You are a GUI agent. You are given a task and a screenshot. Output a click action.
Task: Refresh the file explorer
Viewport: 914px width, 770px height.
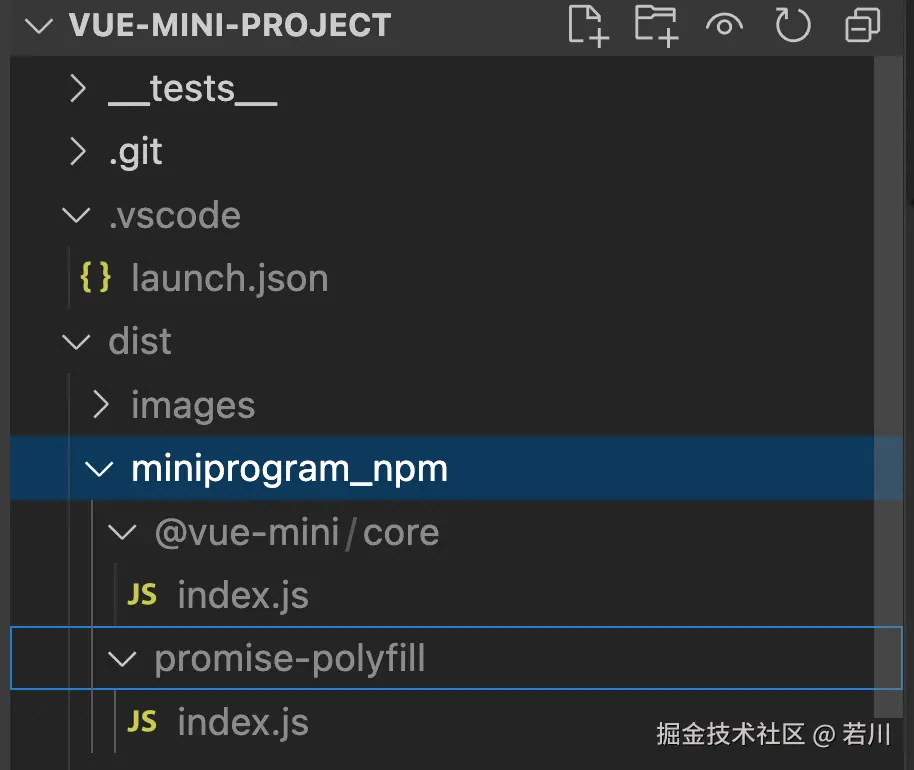tap(792, 27)
